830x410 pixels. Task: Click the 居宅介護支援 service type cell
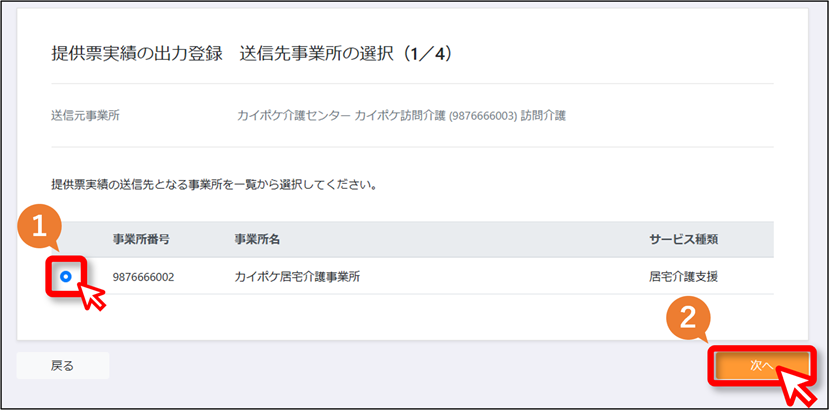coord(683,277)
